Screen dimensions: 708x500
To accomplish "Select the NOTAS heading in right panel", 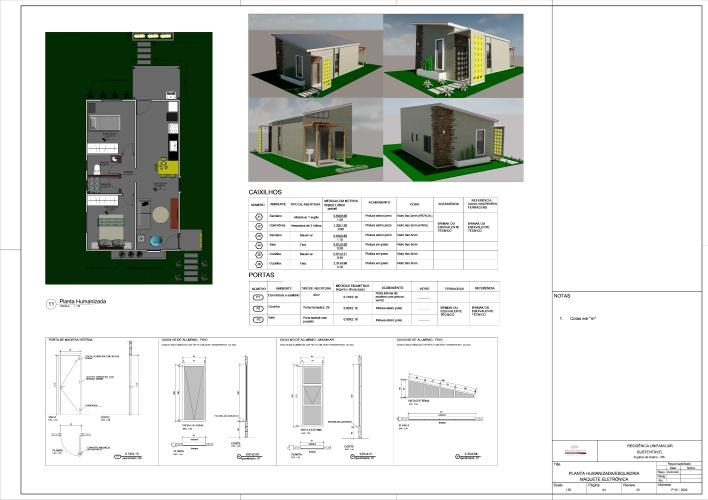I will (x=561, y=296).
